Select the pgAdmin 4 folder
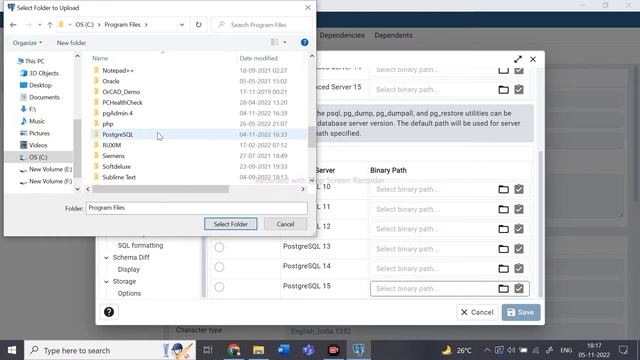 (117, 113)
